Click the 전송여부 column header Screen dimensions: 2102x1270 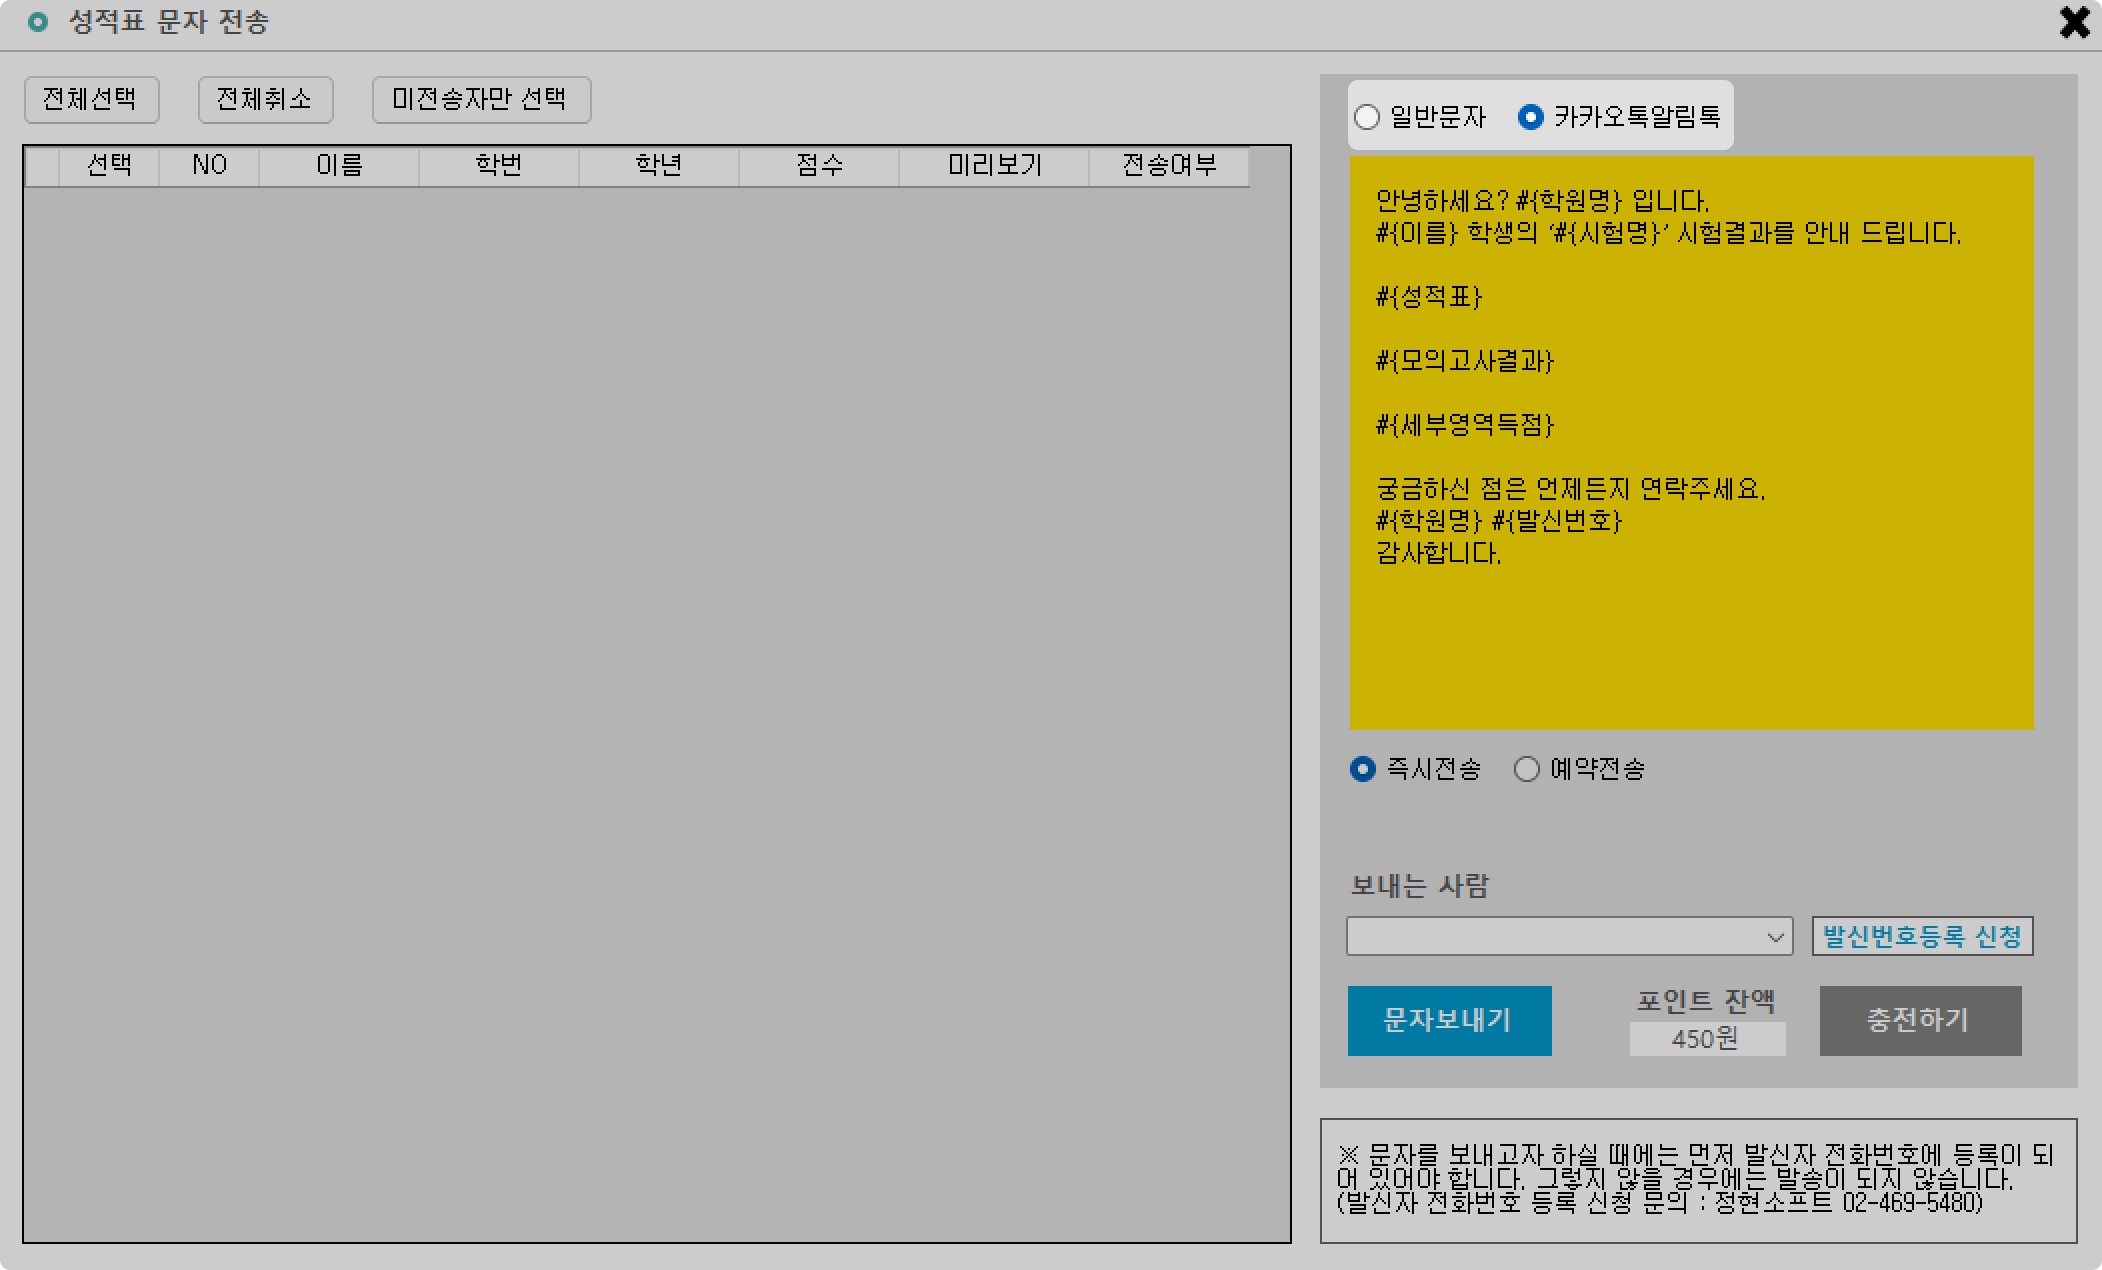(x=1169, y=166)
